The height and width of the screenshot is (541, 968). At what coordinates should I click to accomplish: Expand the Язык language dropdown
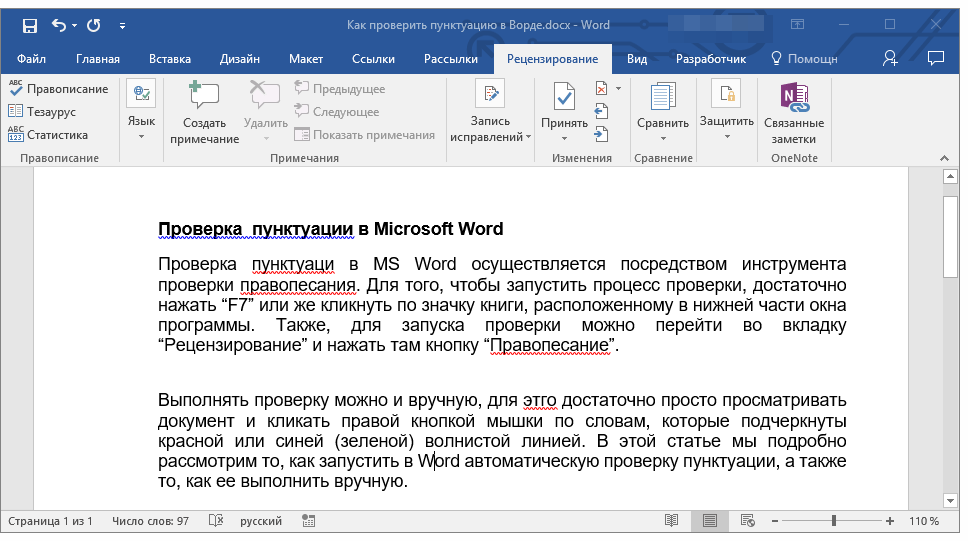click(x=141, y=128)
